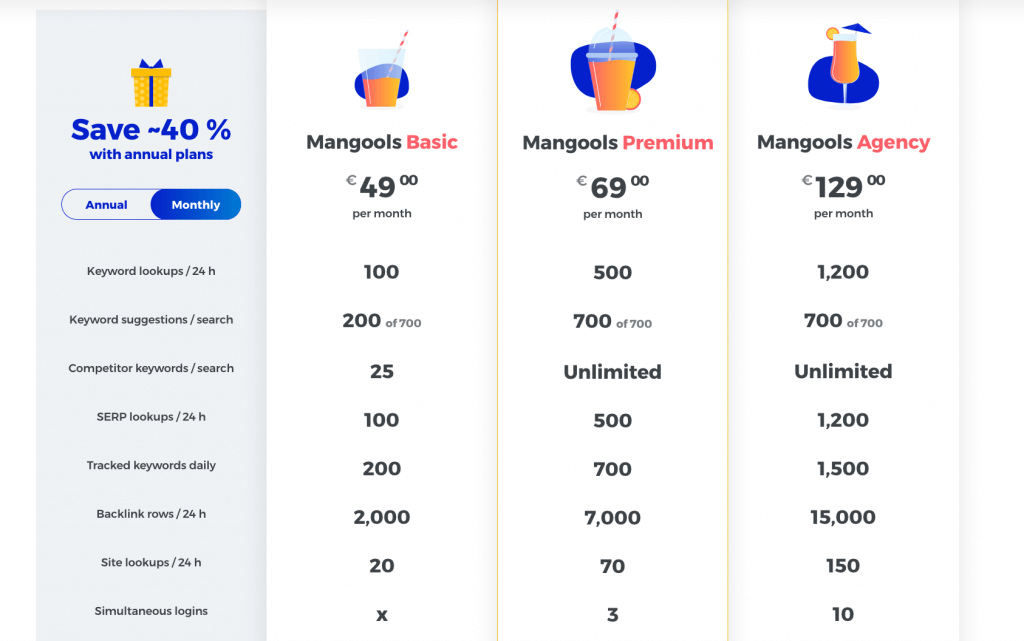Image resolution: width=1024 pixels, height=641 pixels.
Task: Switch billing to Annual plans
Action: click(x=107, y=204)
